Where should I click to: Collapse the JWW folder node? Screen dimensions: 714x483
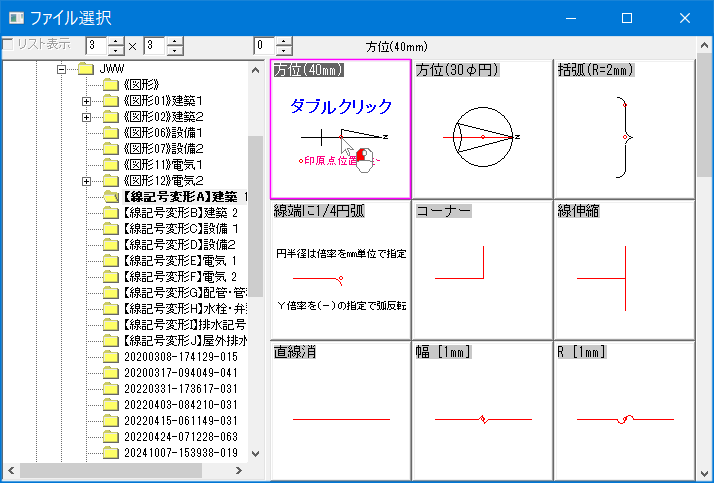pos(61,69)
